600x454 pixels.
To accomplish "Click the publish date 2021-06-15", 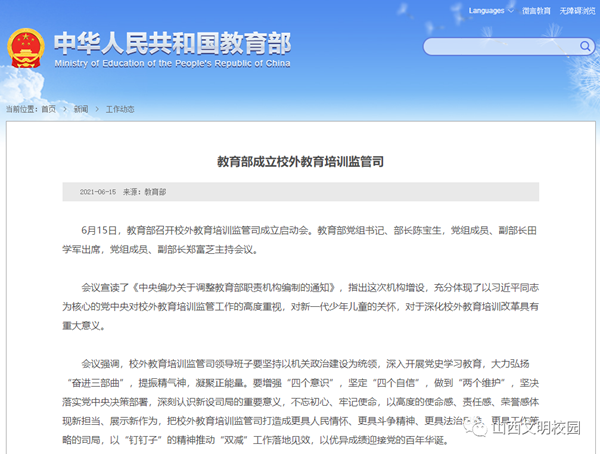I will point(98,190).
